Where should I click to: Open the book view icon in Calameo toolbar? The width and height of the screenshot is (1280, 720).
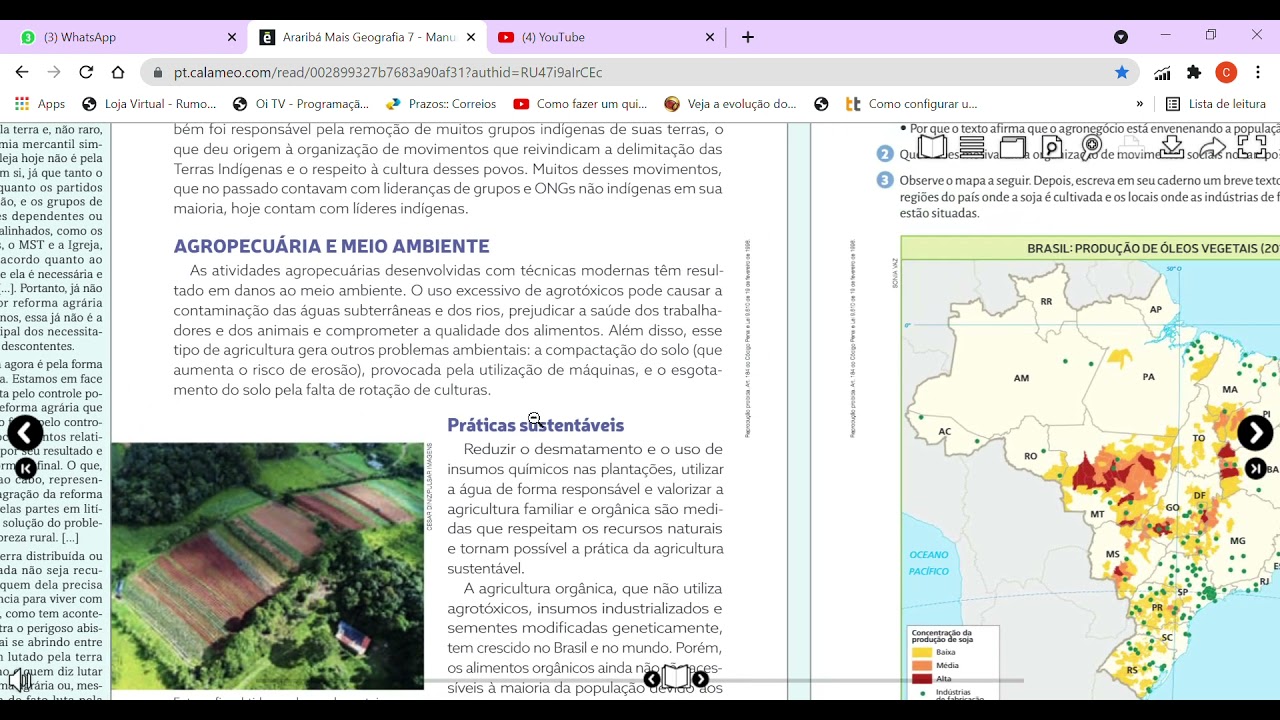[x=932, y=147]
